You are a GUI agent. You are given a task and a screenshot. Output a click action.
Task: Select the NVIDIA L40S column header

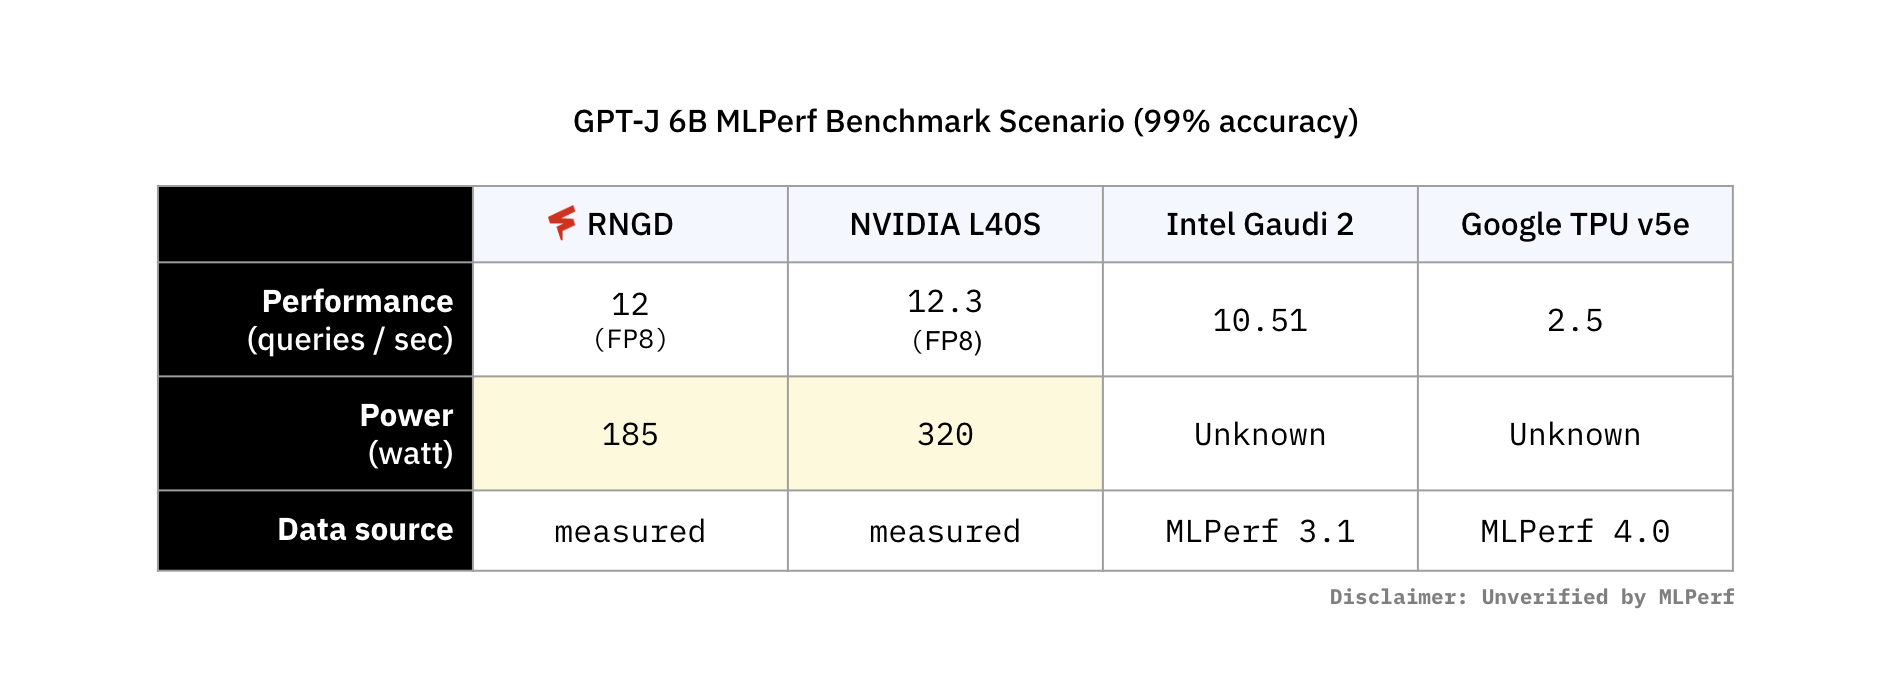point(945,224)
